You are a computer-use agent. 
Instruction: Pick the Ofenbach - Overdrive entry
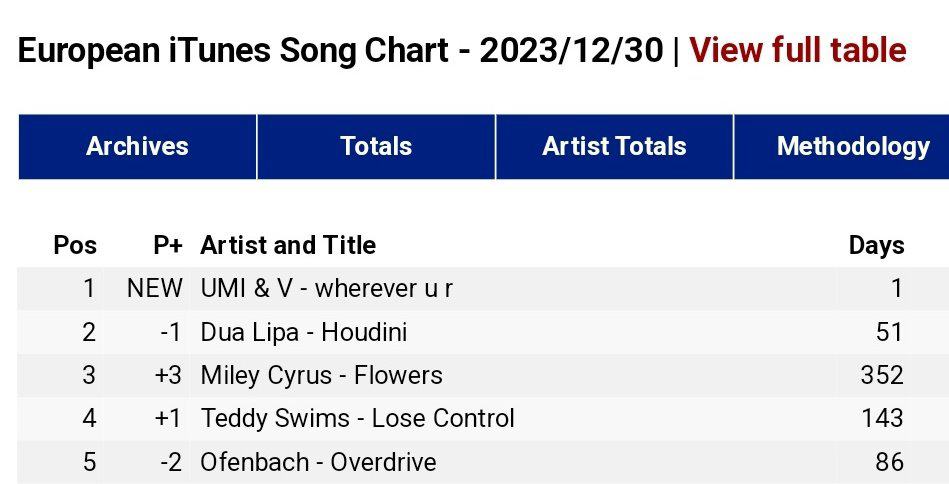point(318,462)
